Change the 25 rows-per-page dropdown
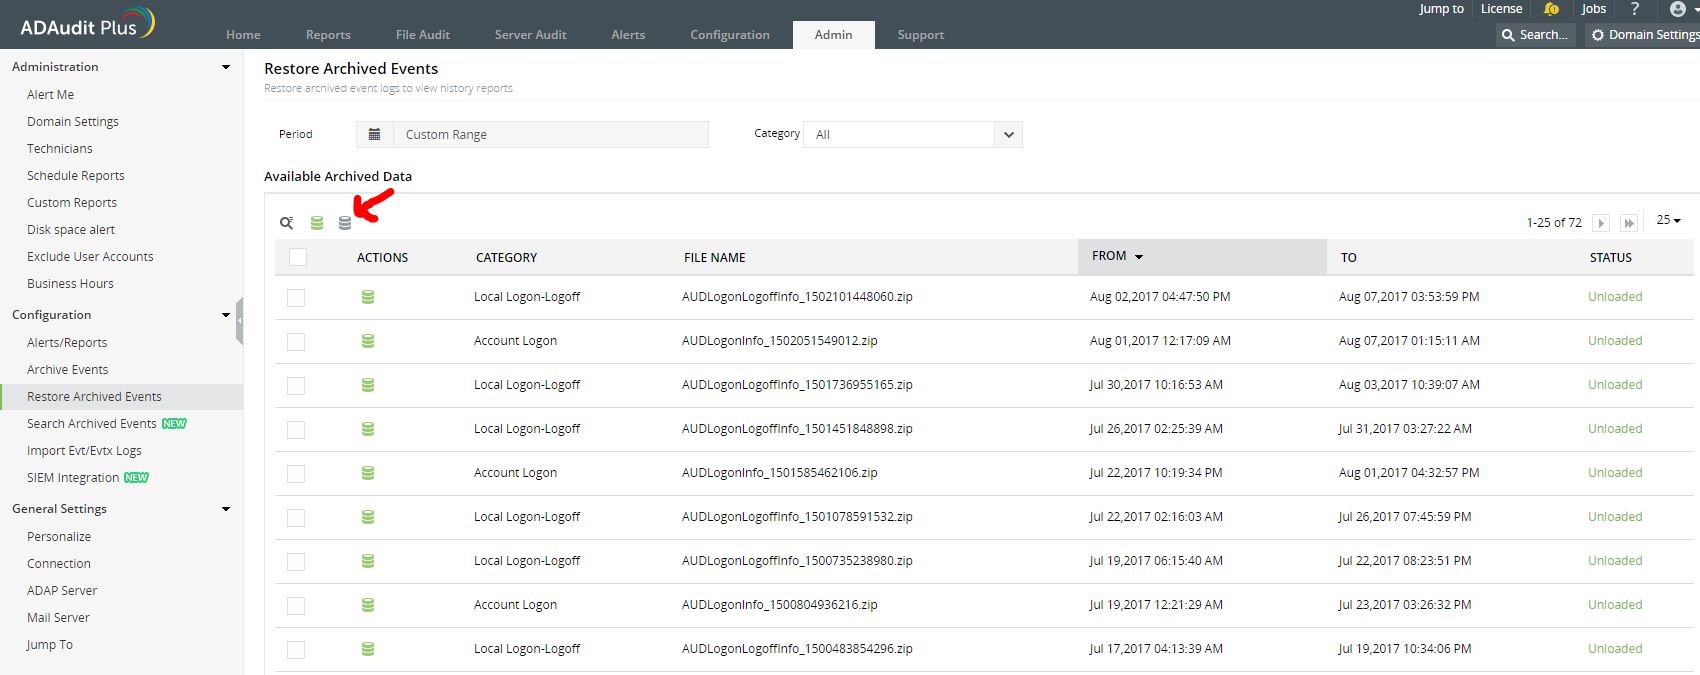 click(1668, 220)
